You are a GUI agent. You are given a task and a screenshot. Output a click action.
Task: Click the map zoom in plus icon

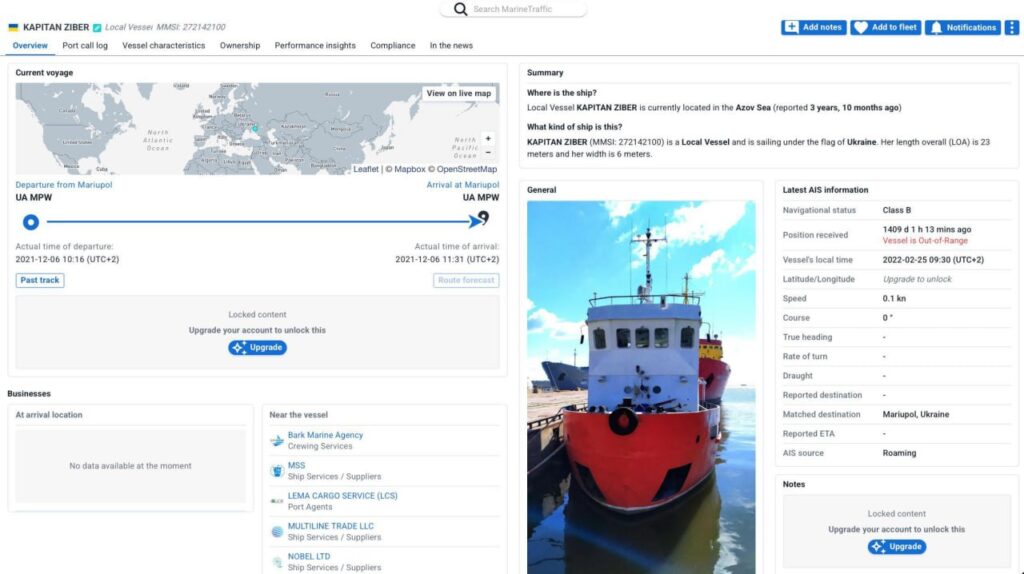coord(488,138)
